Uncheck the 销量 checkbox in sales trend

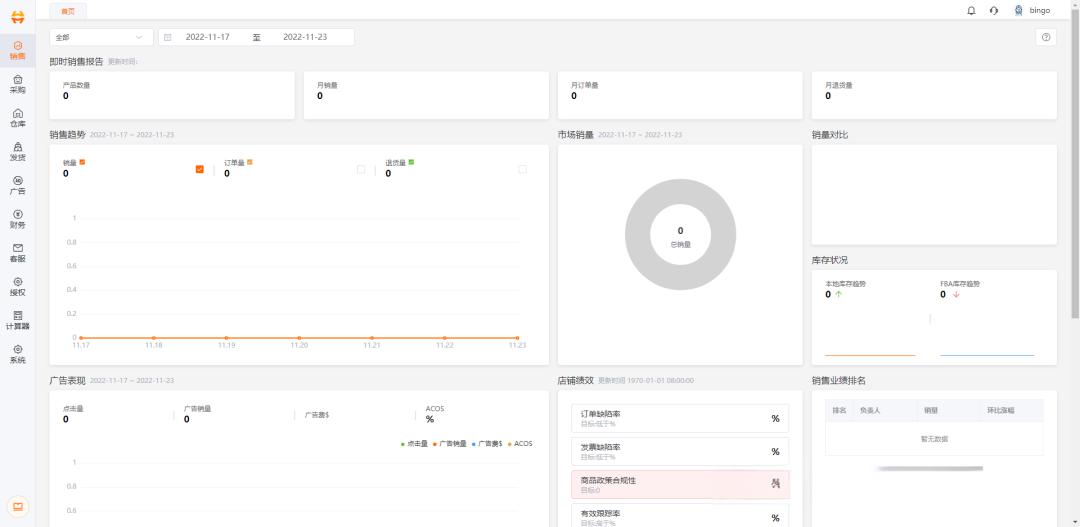pos(200,169)
